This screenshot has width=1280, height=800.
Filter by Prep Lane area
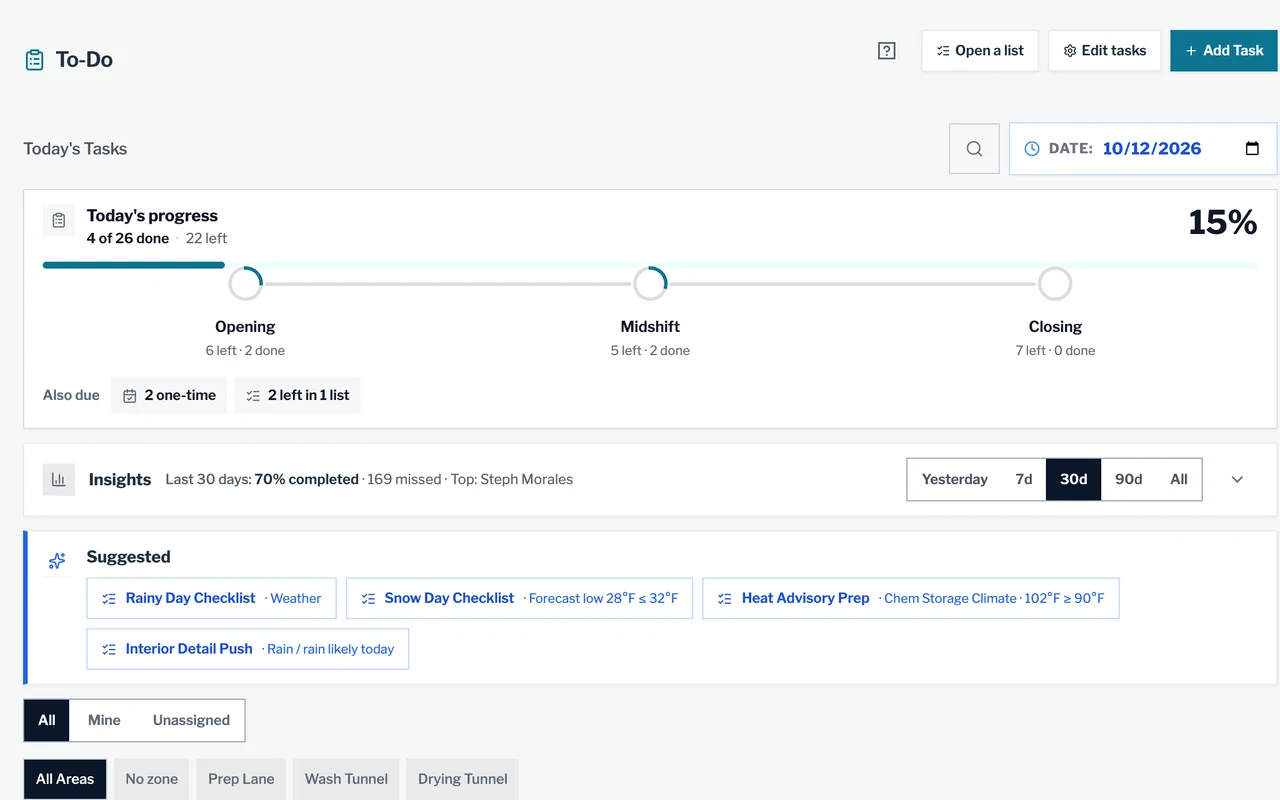(241, 779)
